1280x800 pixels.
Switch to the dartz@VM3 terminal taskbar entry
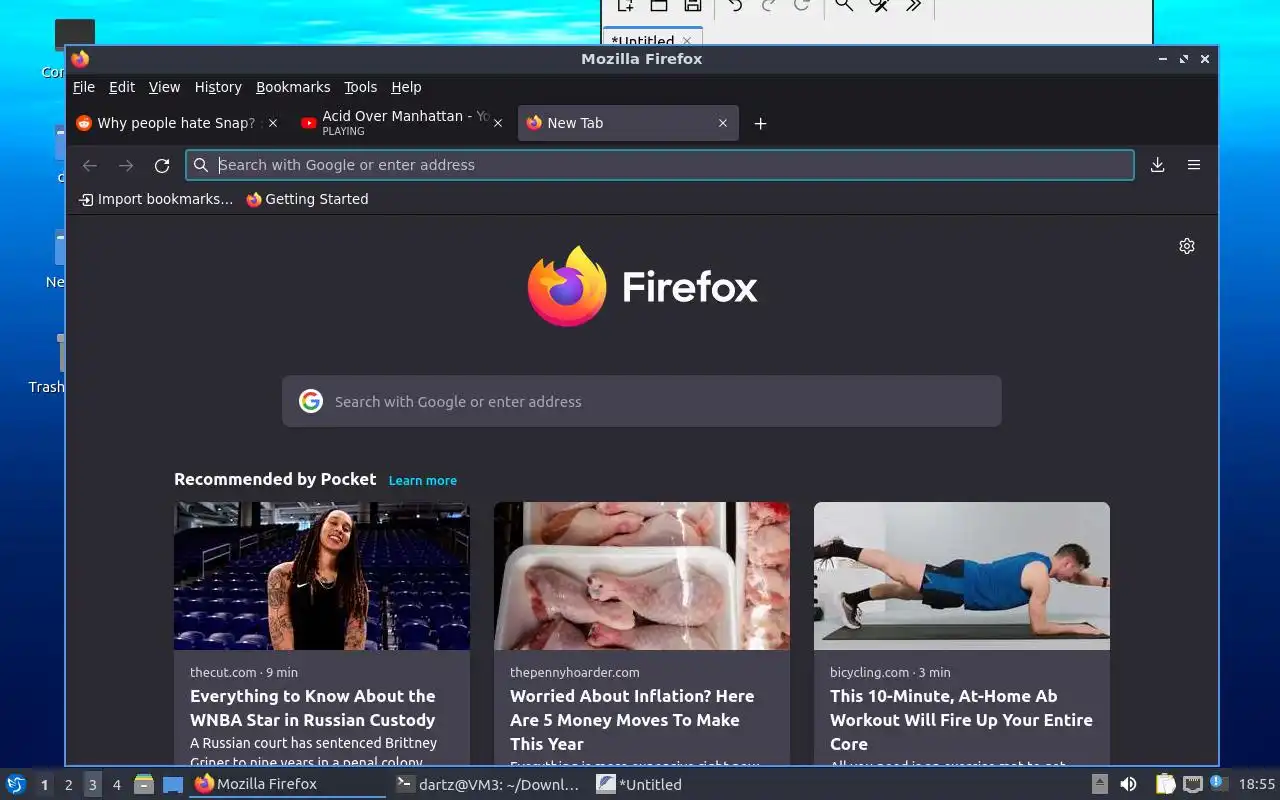pos(488,784)
